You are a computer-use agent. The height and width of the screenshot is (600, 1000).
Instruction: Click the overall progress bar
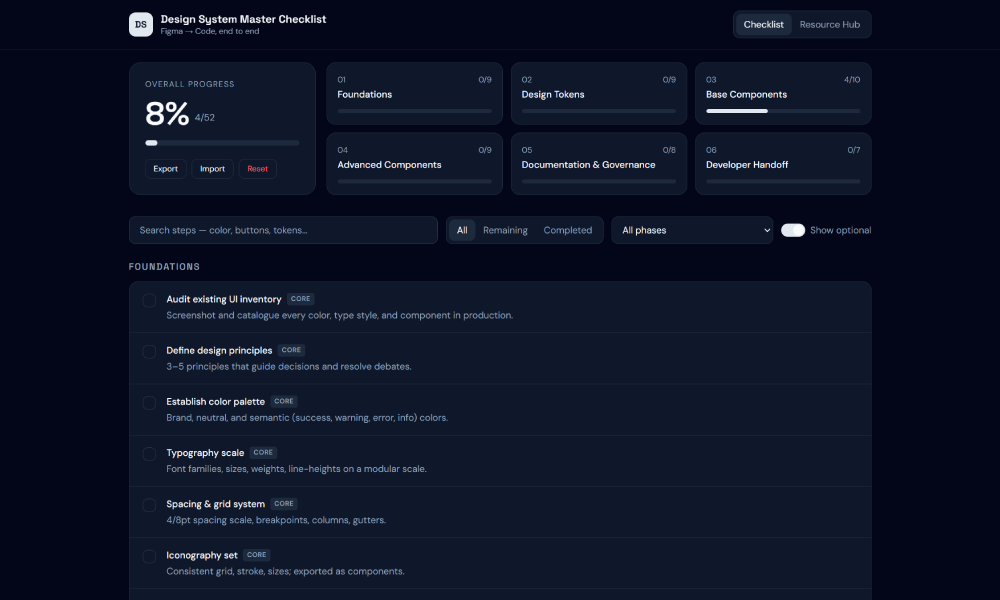[x=222, y=143]
